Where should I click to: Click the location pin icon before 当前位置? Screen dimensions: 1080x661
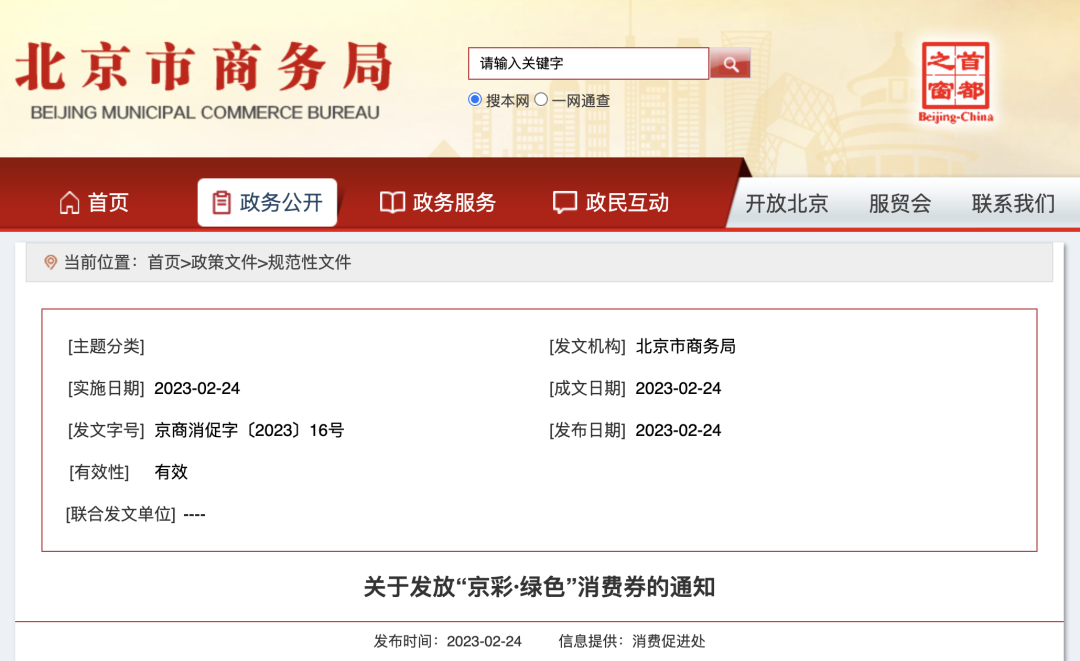(x=51, y=263)
